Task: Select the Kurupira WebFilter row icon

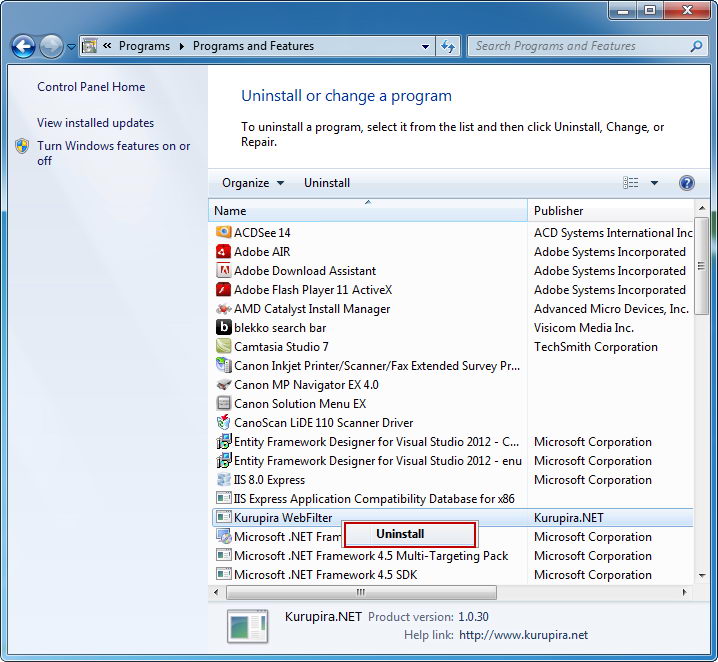Action: (x=223, y=517)
